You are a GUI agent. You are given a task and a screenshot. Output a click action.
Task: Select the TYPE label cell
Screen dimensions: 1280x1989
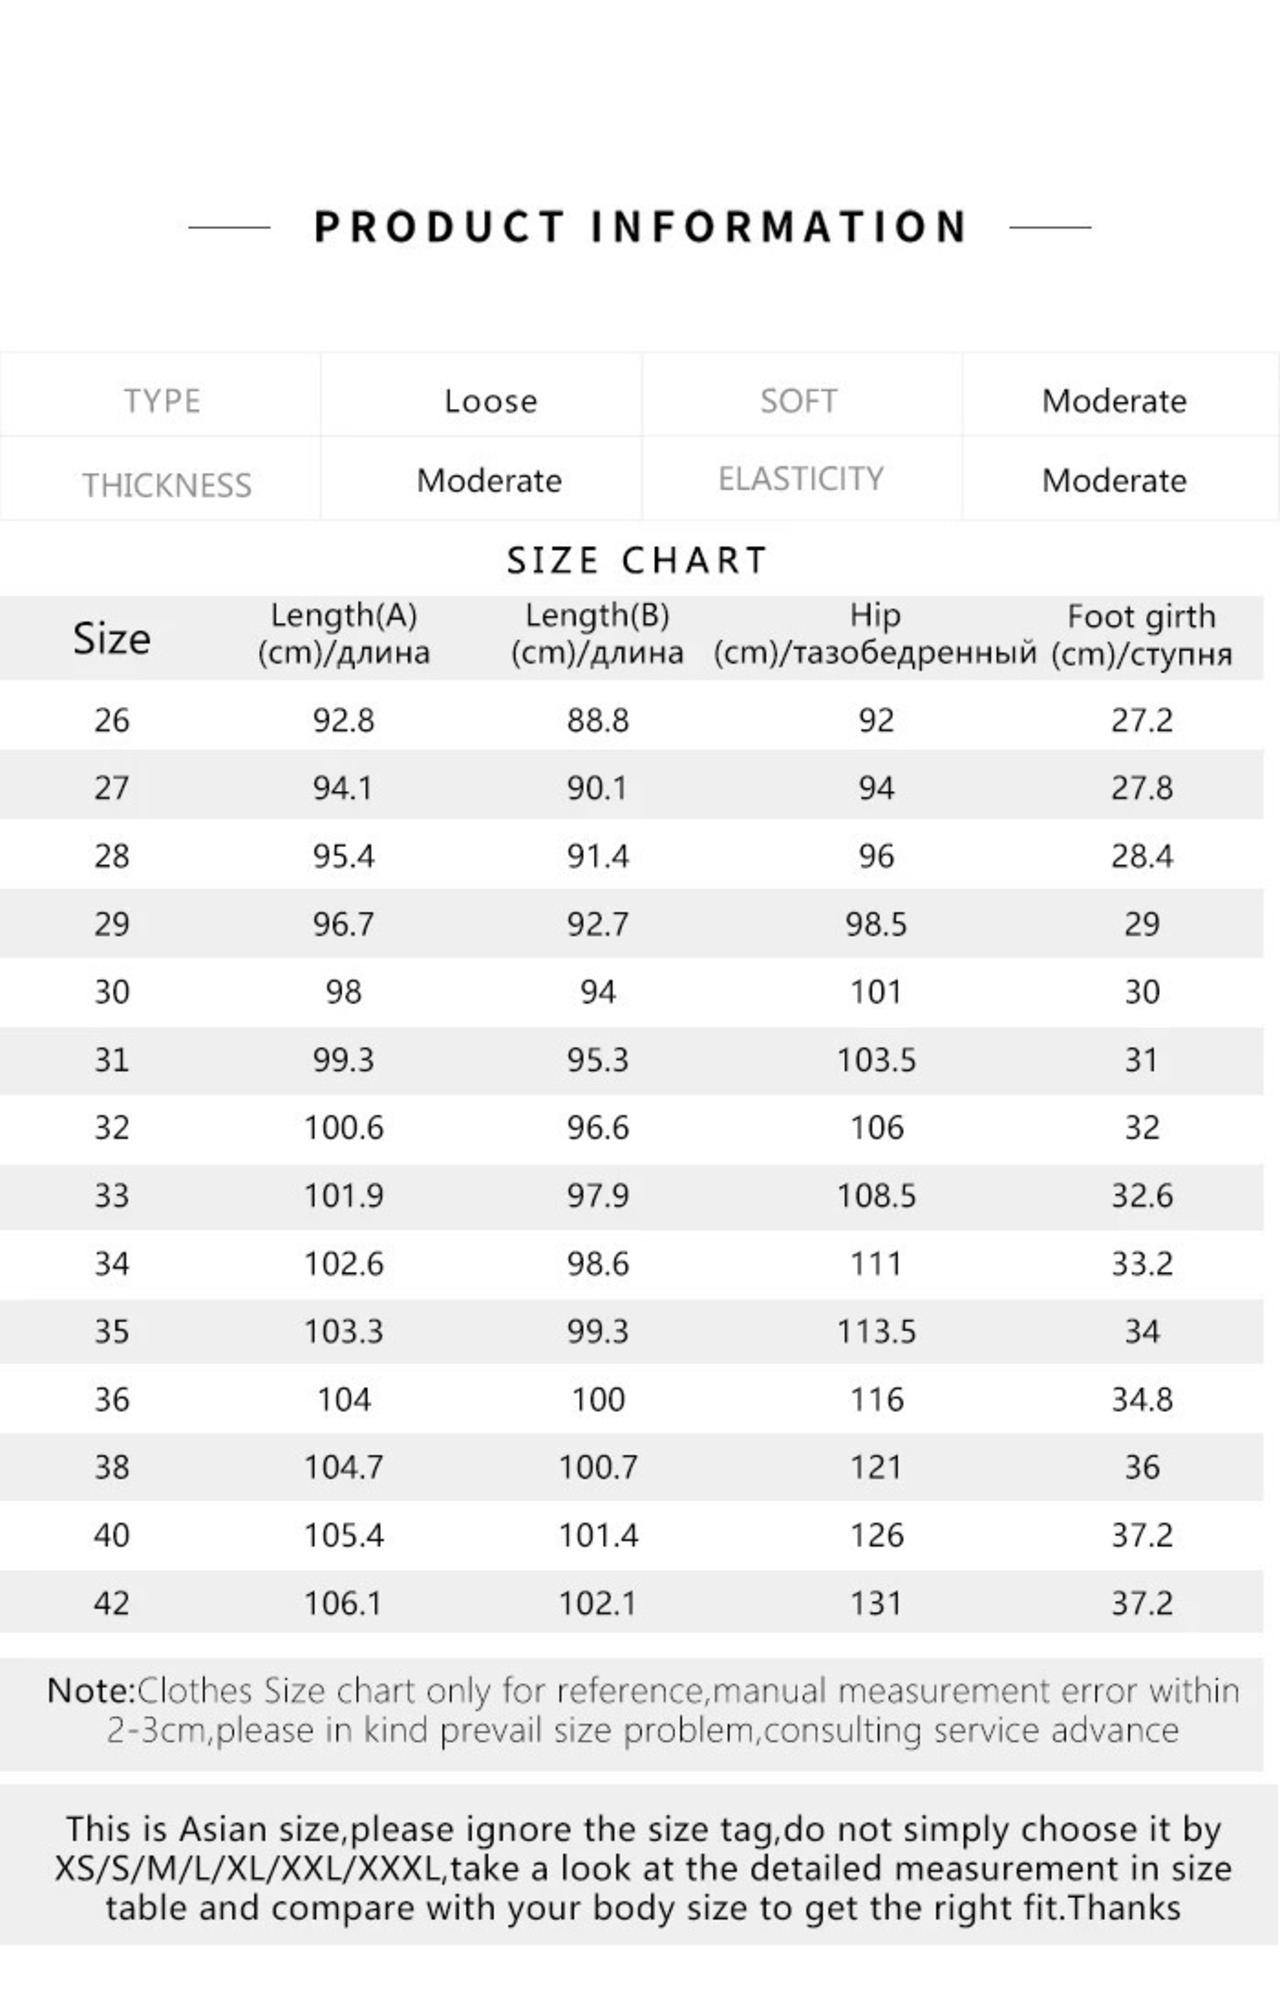click(x=162, y=401)
